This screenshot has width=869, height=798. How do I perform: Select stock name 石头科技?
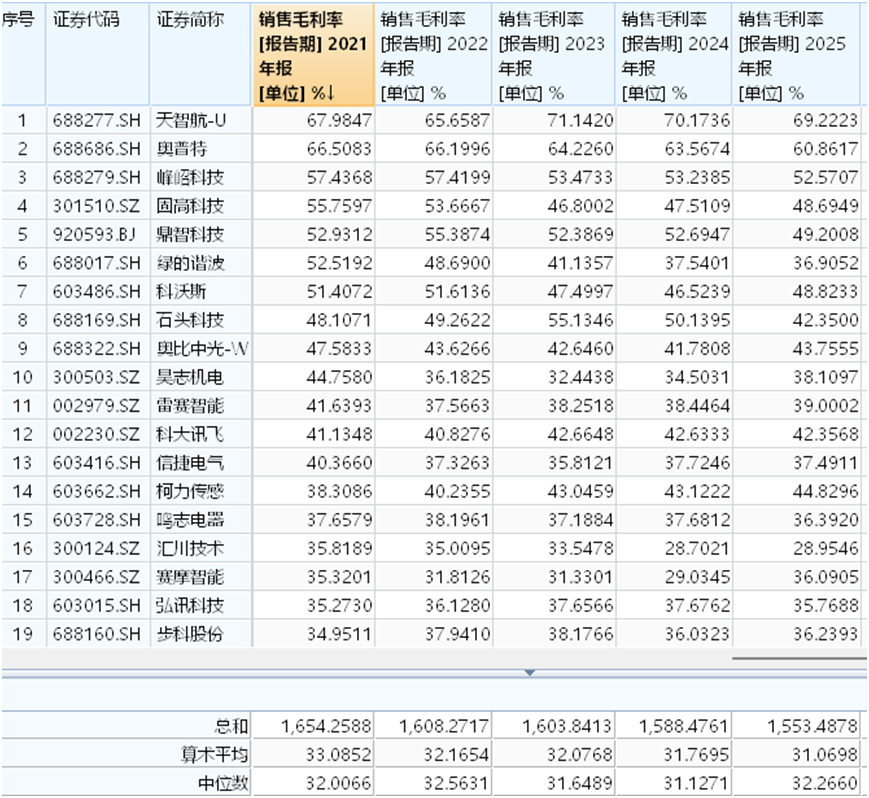point(190,320)
